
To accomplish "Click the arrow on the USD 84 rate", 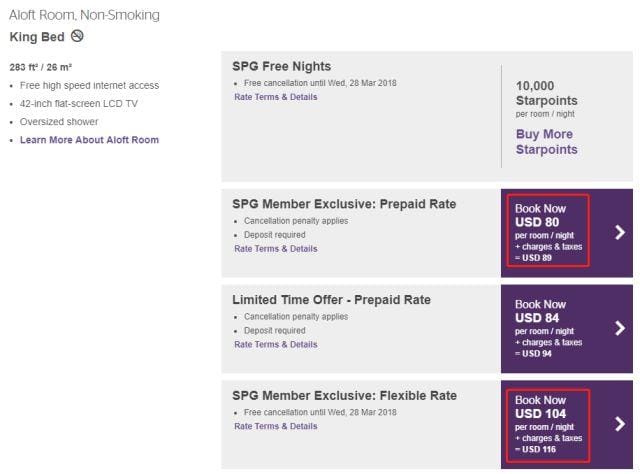I will [621, 327].
